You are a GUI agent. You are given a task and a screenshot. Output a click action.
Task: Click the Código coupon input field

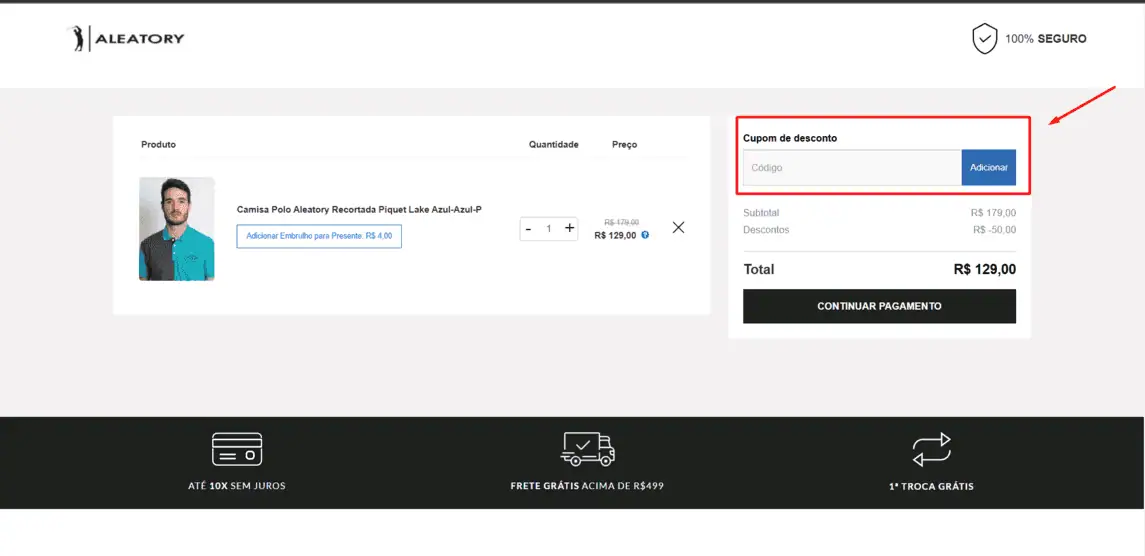pos(852,167)
